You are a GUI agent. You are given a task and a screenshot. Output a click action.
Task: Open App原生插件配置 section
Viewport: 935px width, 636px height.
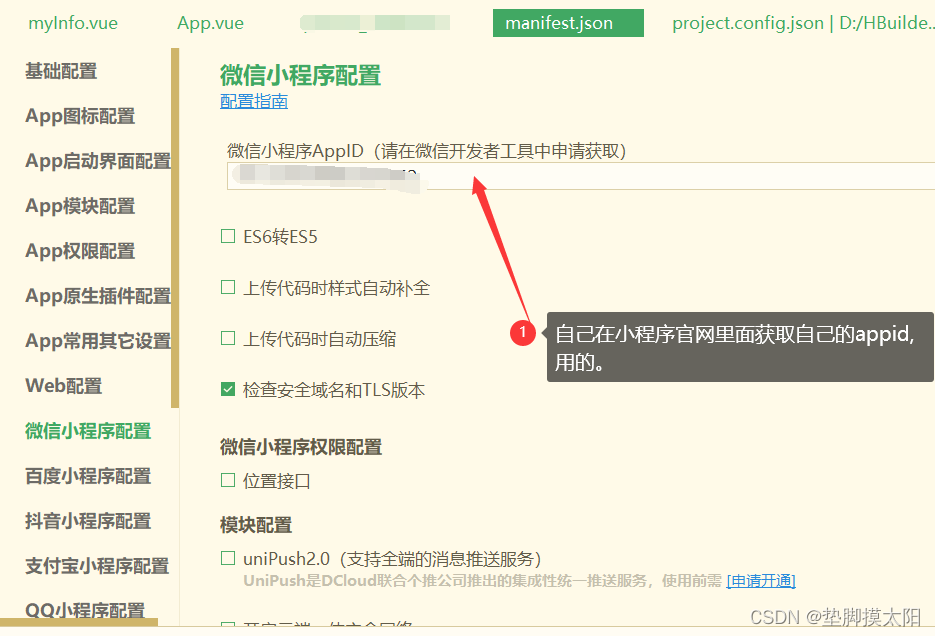click(x=98, y=296)
